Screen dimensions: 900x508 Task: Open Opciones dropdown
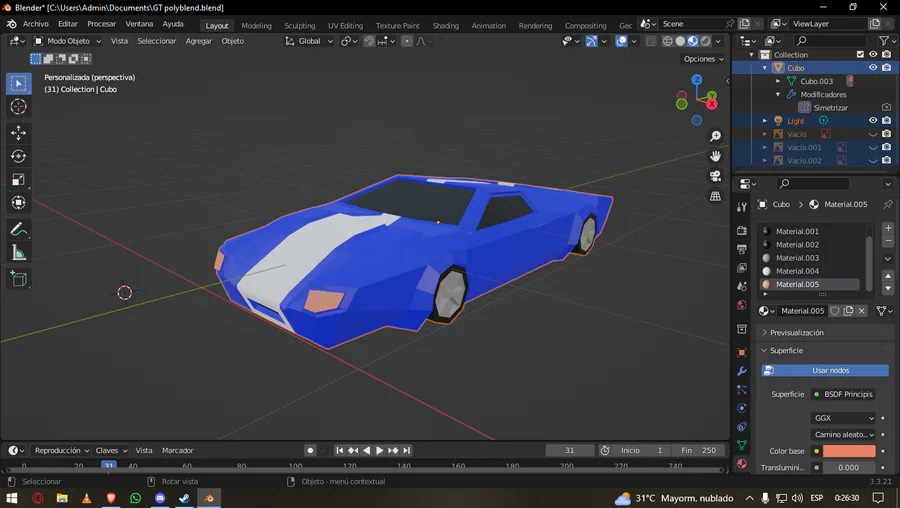pos(704,59)
